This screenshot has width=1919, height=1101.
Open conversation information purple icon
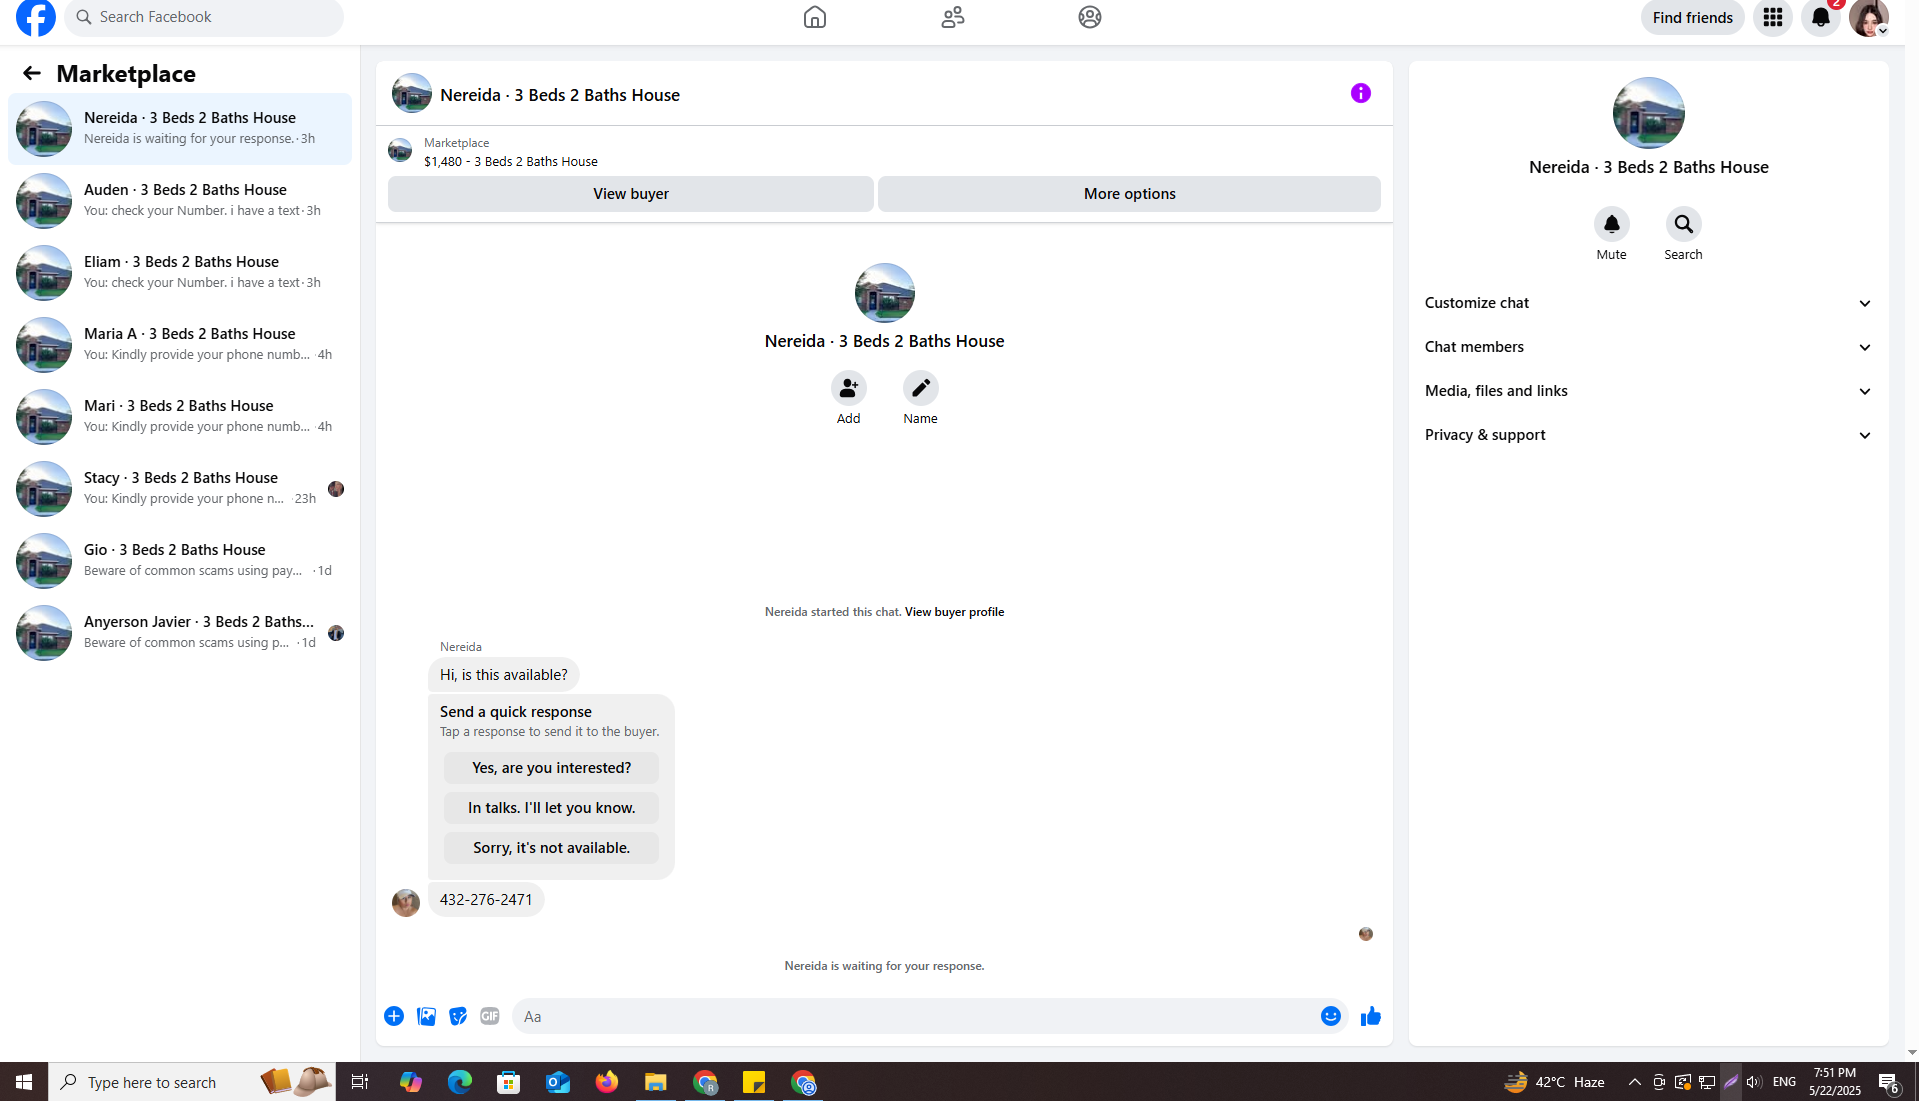click(x=1361, y=93)
